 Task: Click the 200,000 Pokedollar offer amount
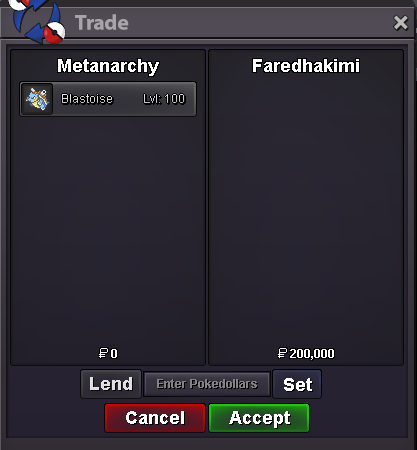pyautogui.click(x=312, y=354)
